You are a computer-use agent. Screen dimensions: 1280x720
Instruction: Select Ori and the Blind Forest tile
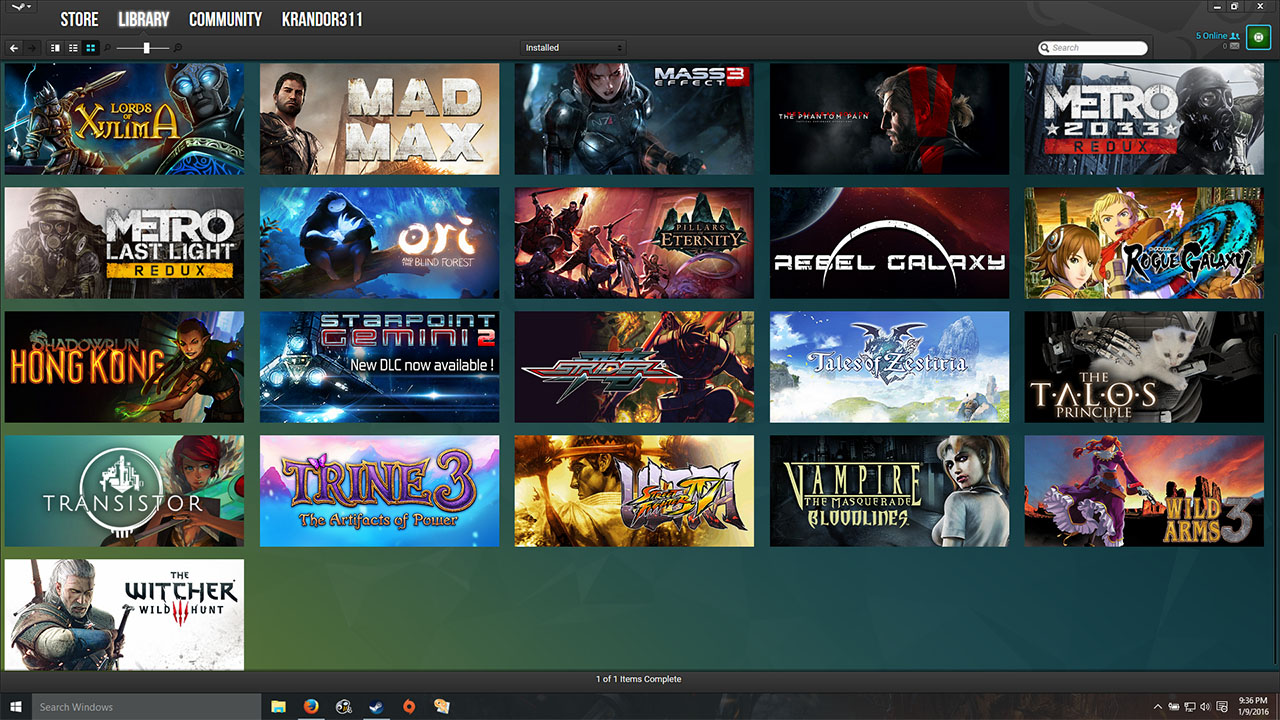pos(379,243)
